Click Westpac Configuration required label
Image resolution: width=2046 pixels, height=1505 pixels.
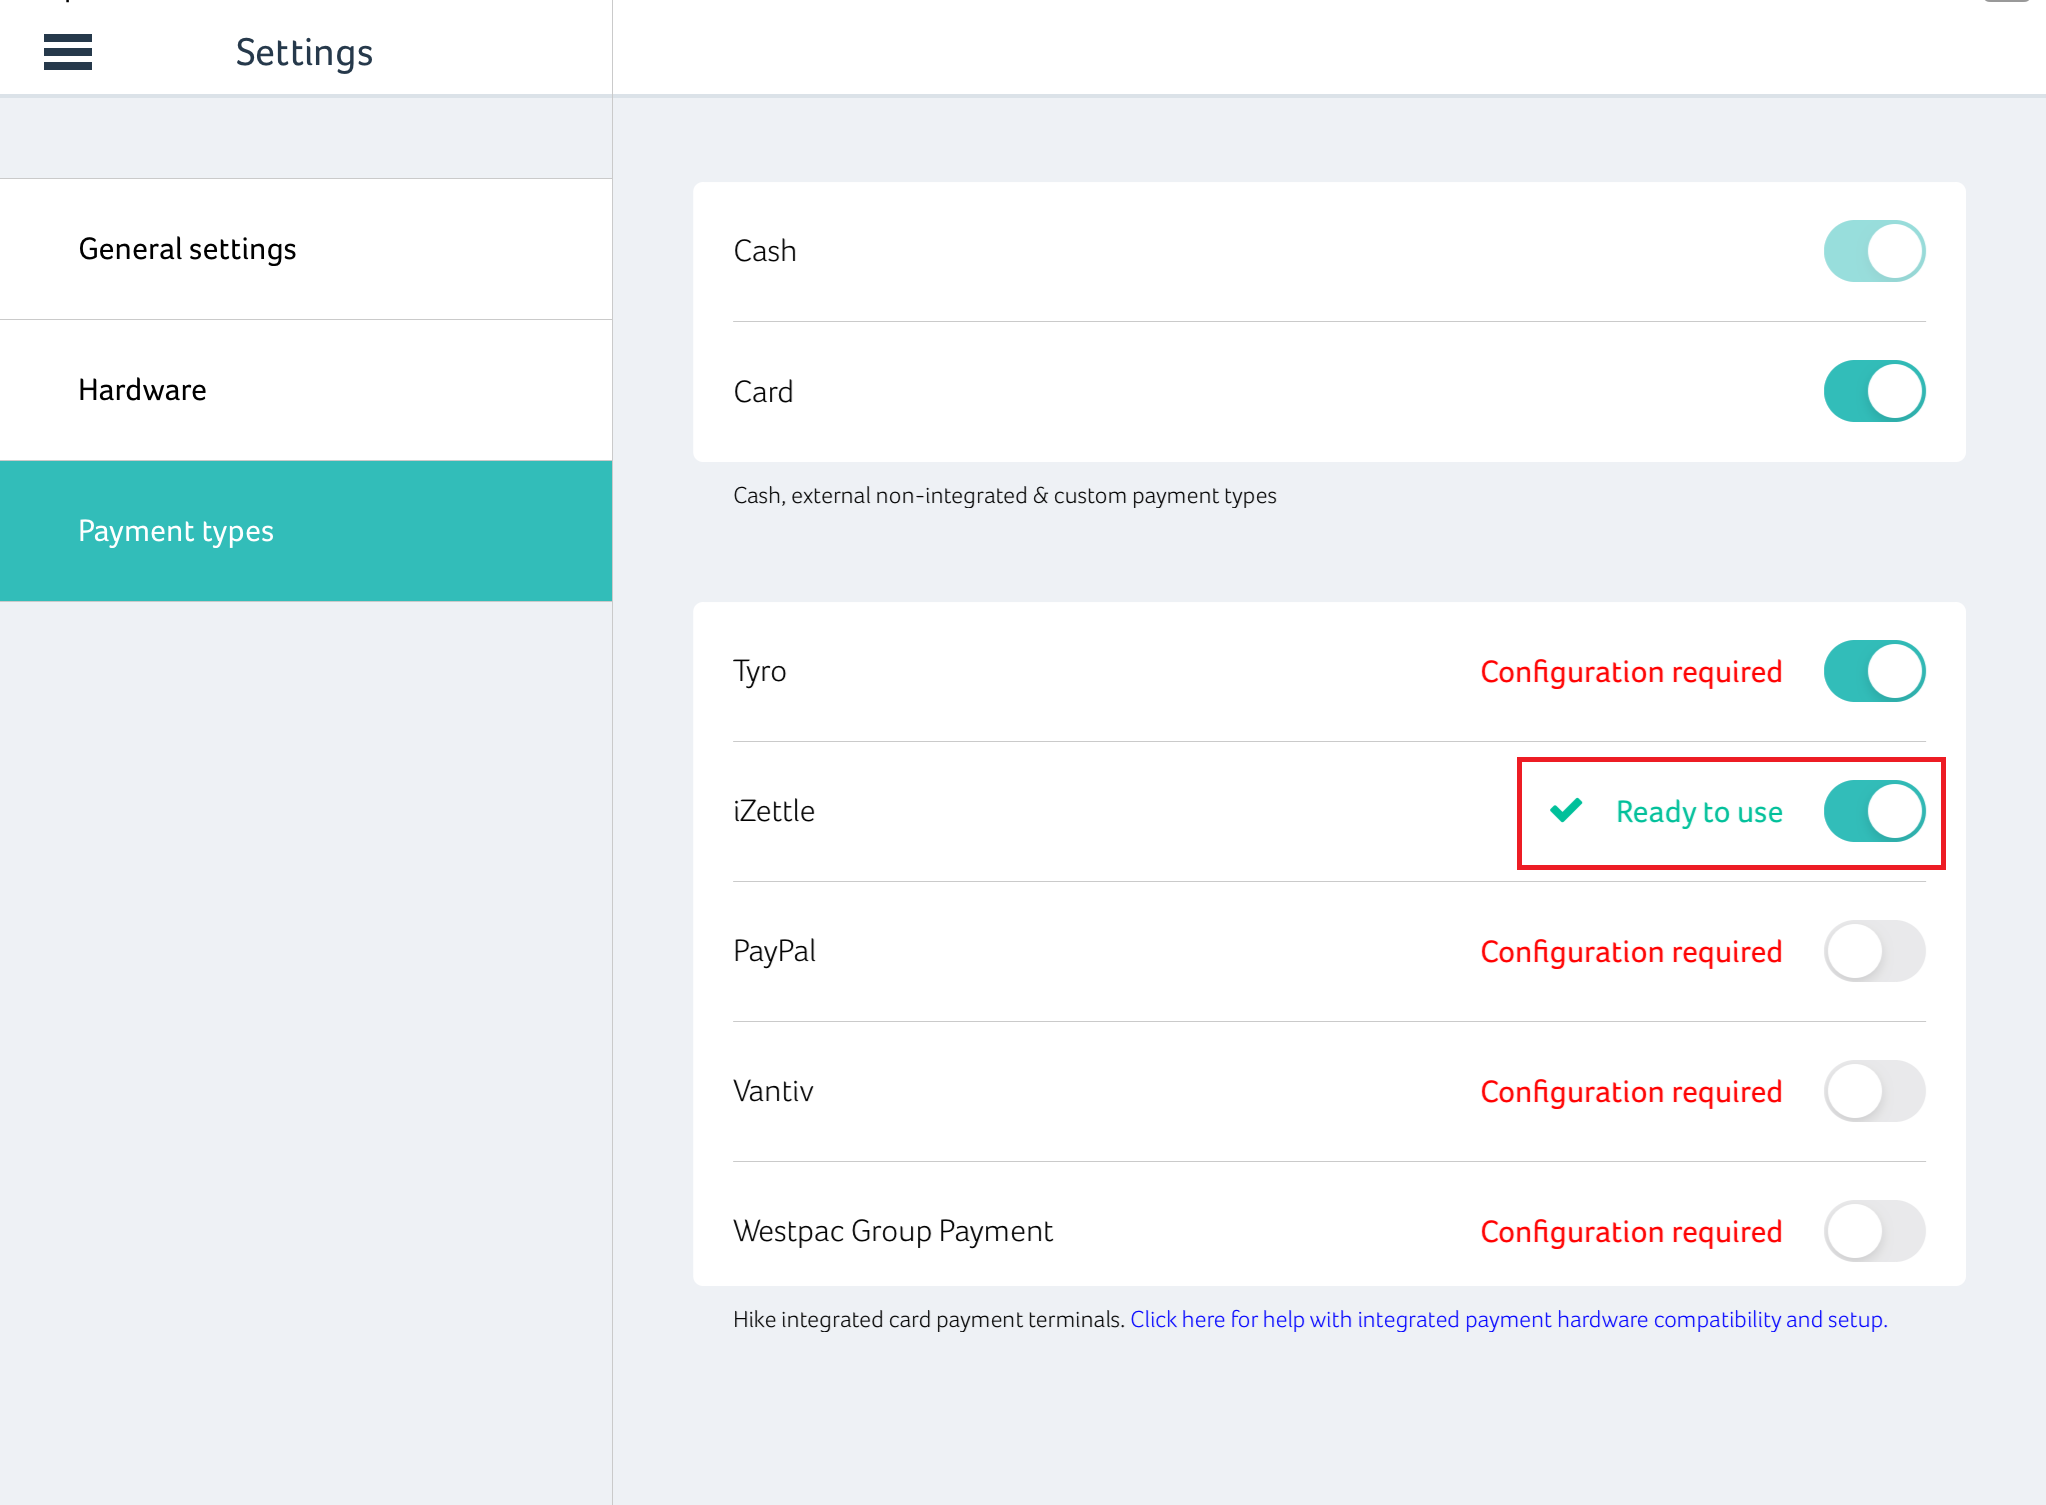click(x=1631, y=1232)
